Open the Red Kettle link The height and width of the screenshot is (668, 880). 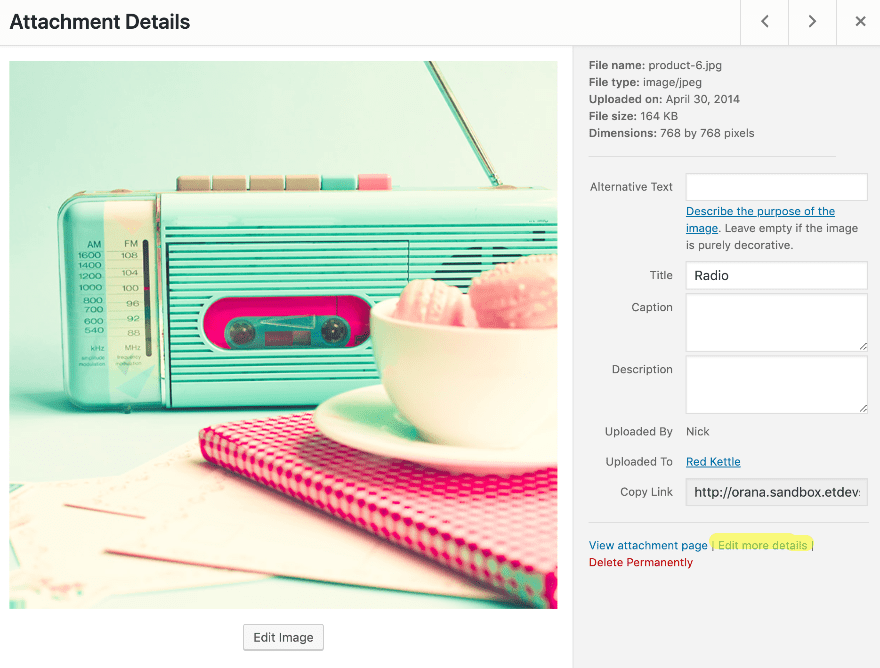[x=713, y=462]
